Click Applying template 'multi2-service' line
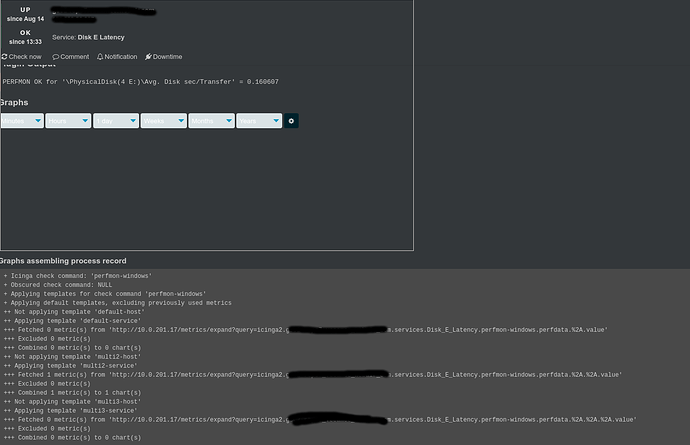Viewport: 690px width, 445px height. click(70, 366)
